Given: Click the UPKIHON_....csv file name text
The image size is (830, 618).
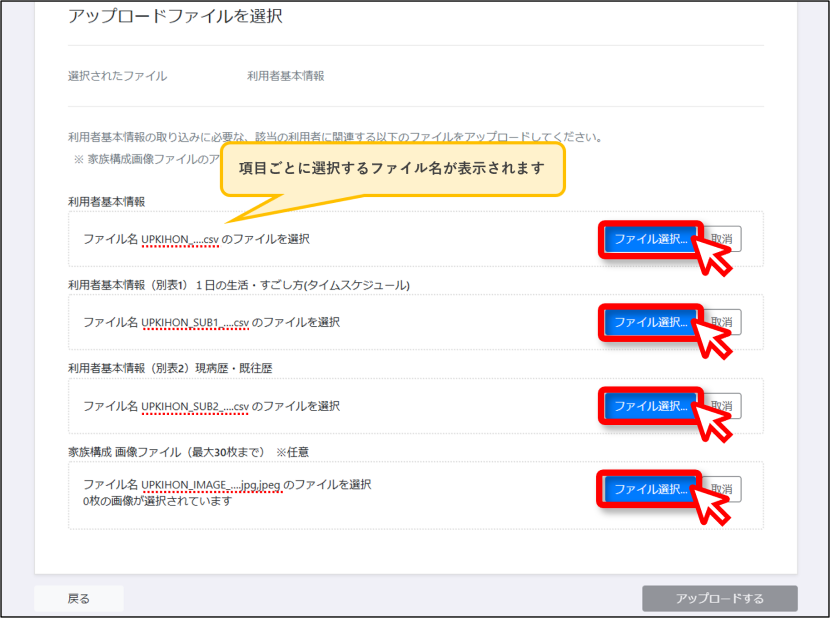Looking at the screenshot, I should [180, 239].
